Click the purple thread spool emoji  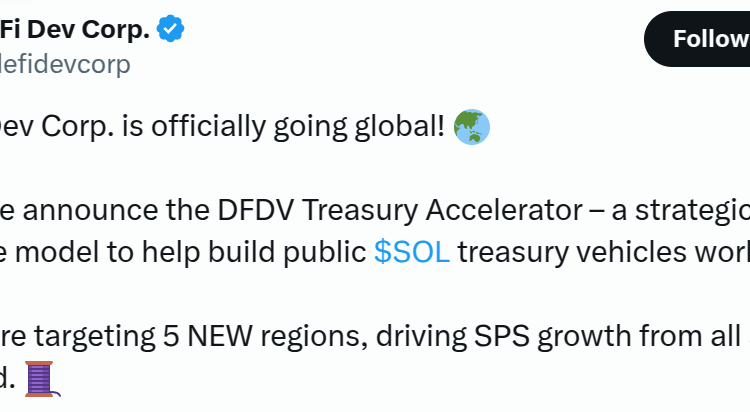pyautogui.click(x=41, y=380)
